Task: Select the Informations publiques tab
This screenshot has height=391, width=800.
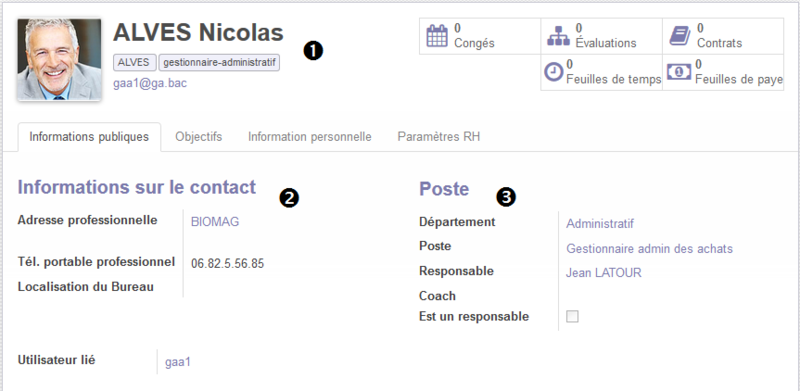Action: [x=89, y=137]
